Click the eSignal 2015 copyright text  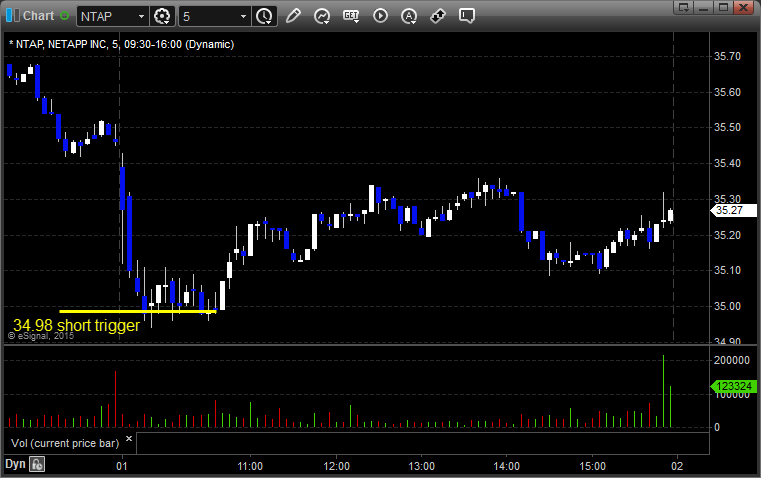(41, 336)
